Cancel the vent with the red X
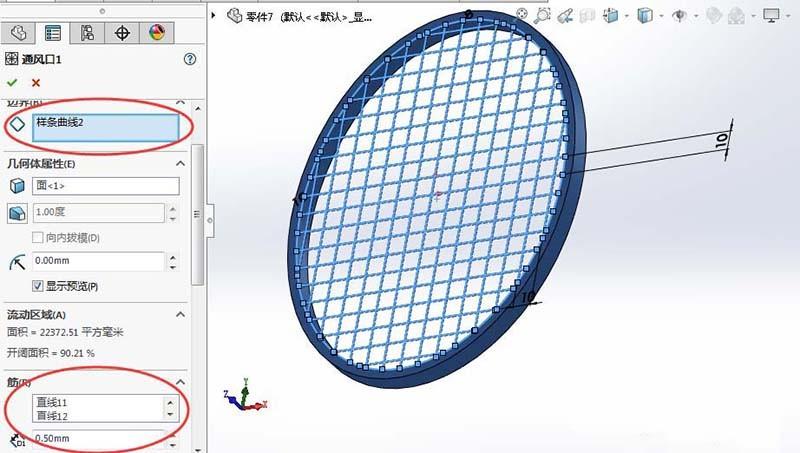800x453 pixels. coord(36,83)
